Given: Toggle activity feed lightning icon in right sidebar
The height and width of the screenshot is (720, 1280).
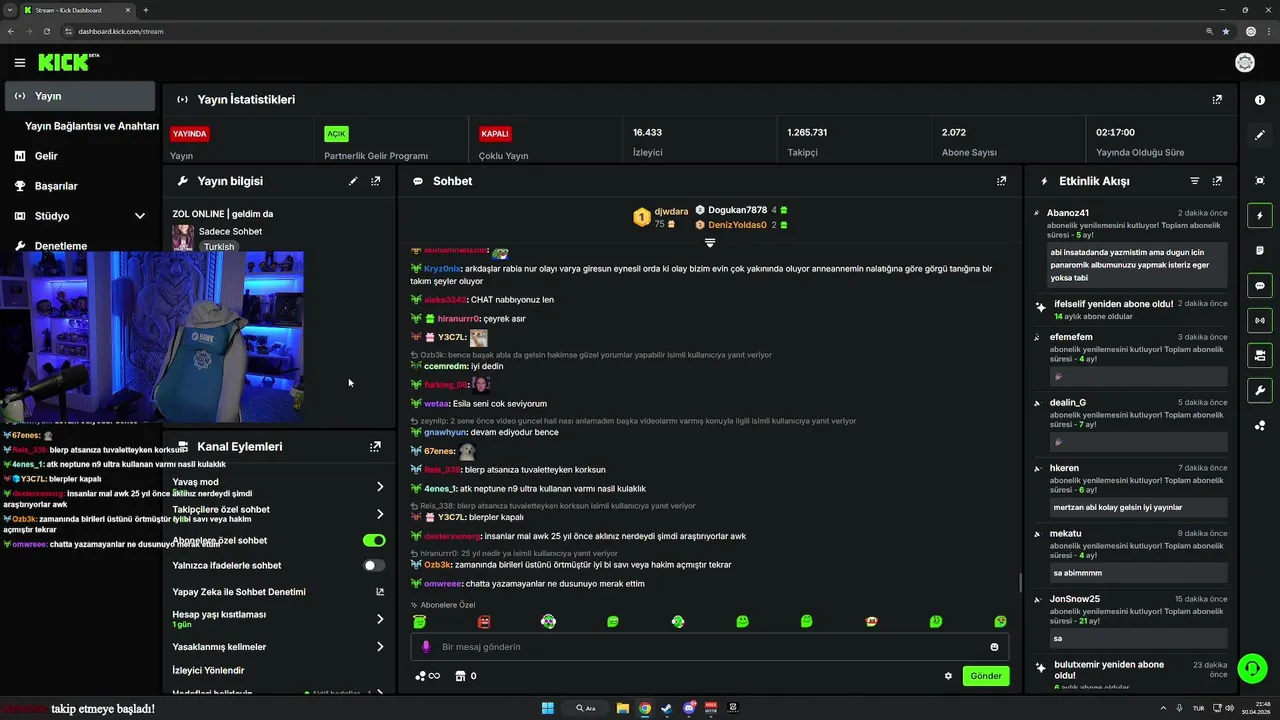Looking at the screenshot, I should [x=1260, y=216].
